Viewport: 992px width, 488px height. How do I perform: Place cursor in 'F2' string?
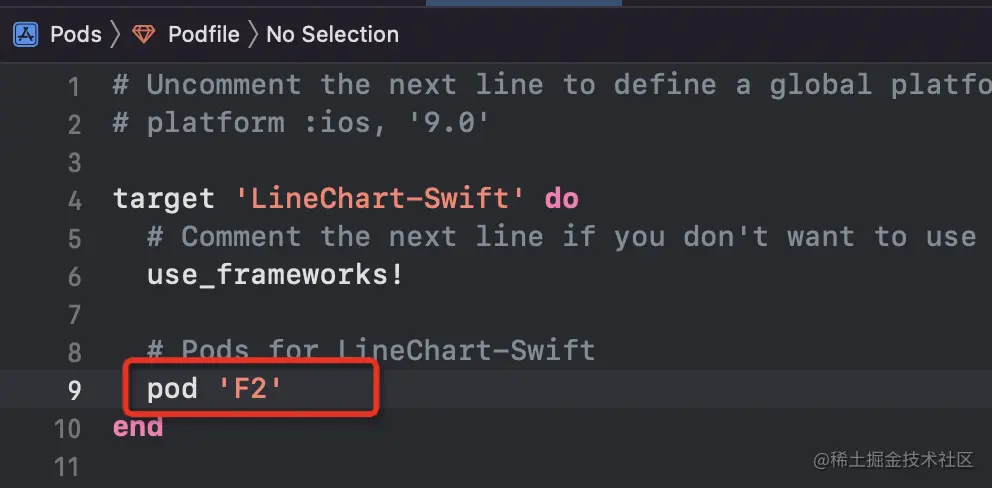[x=250, y=389]
